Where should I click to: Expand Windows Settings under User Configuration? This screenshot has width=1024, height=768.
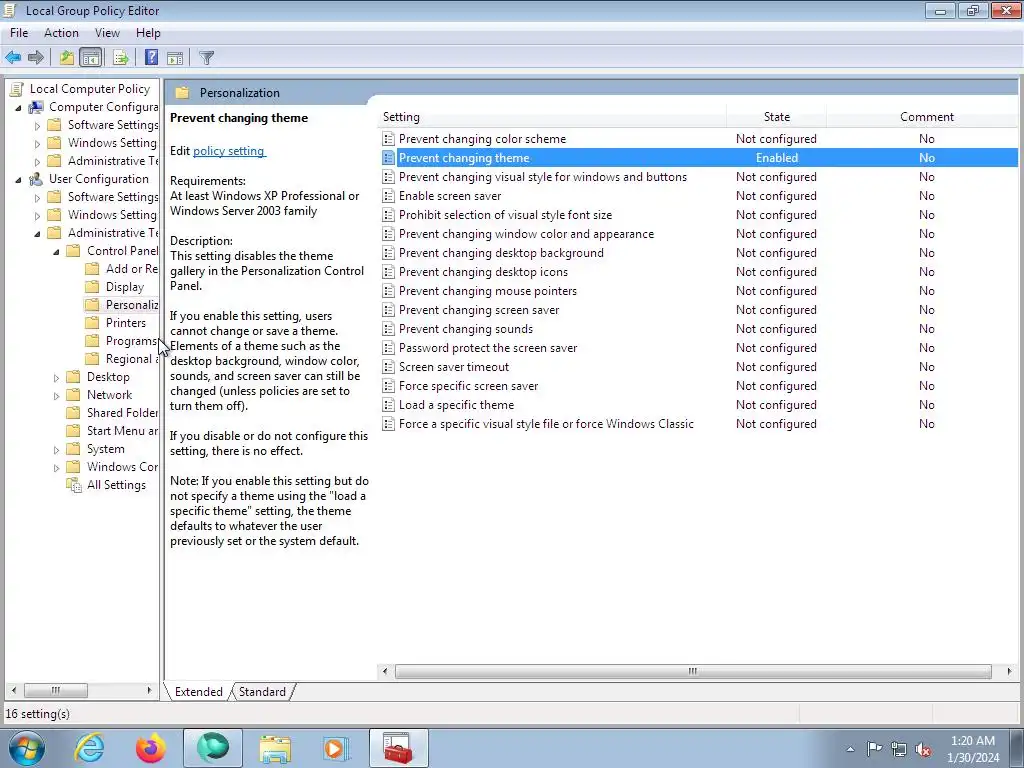[x=37, y=216]
